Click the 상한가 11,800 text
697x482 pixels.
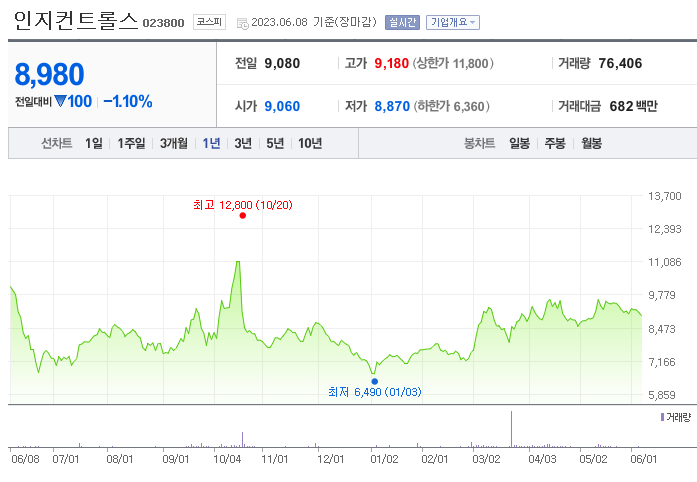pyautogui.click(x=453, y=63)
